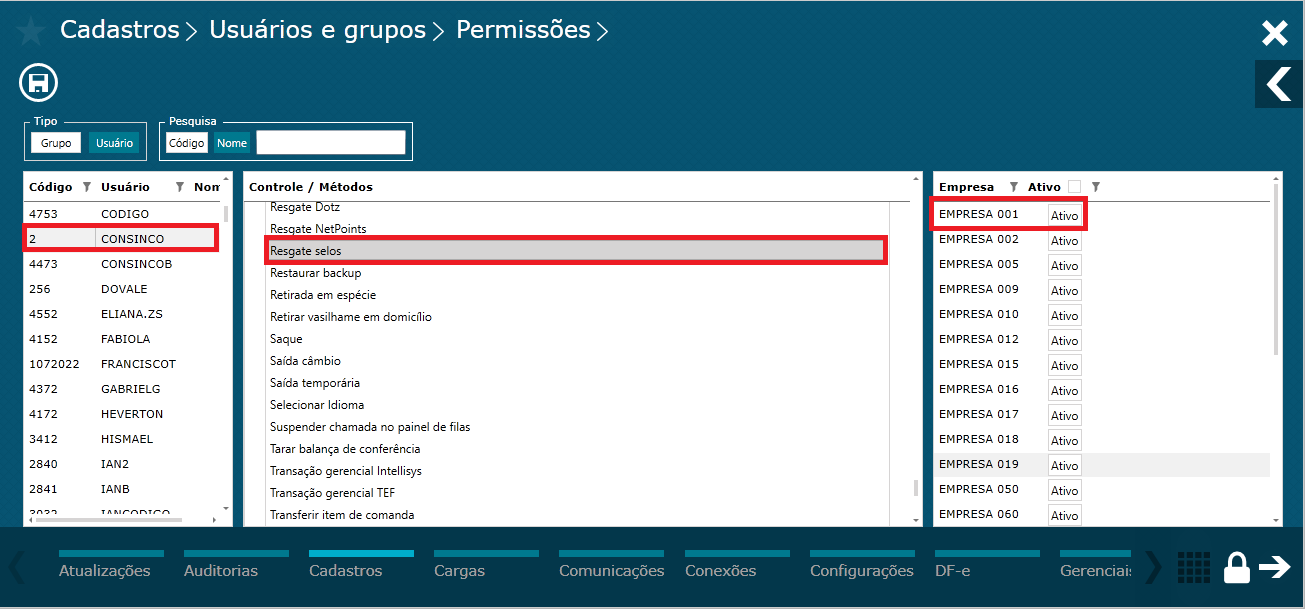1305x609 pixels.
Task: Click the favorite star icon
Action: point(29,32)
